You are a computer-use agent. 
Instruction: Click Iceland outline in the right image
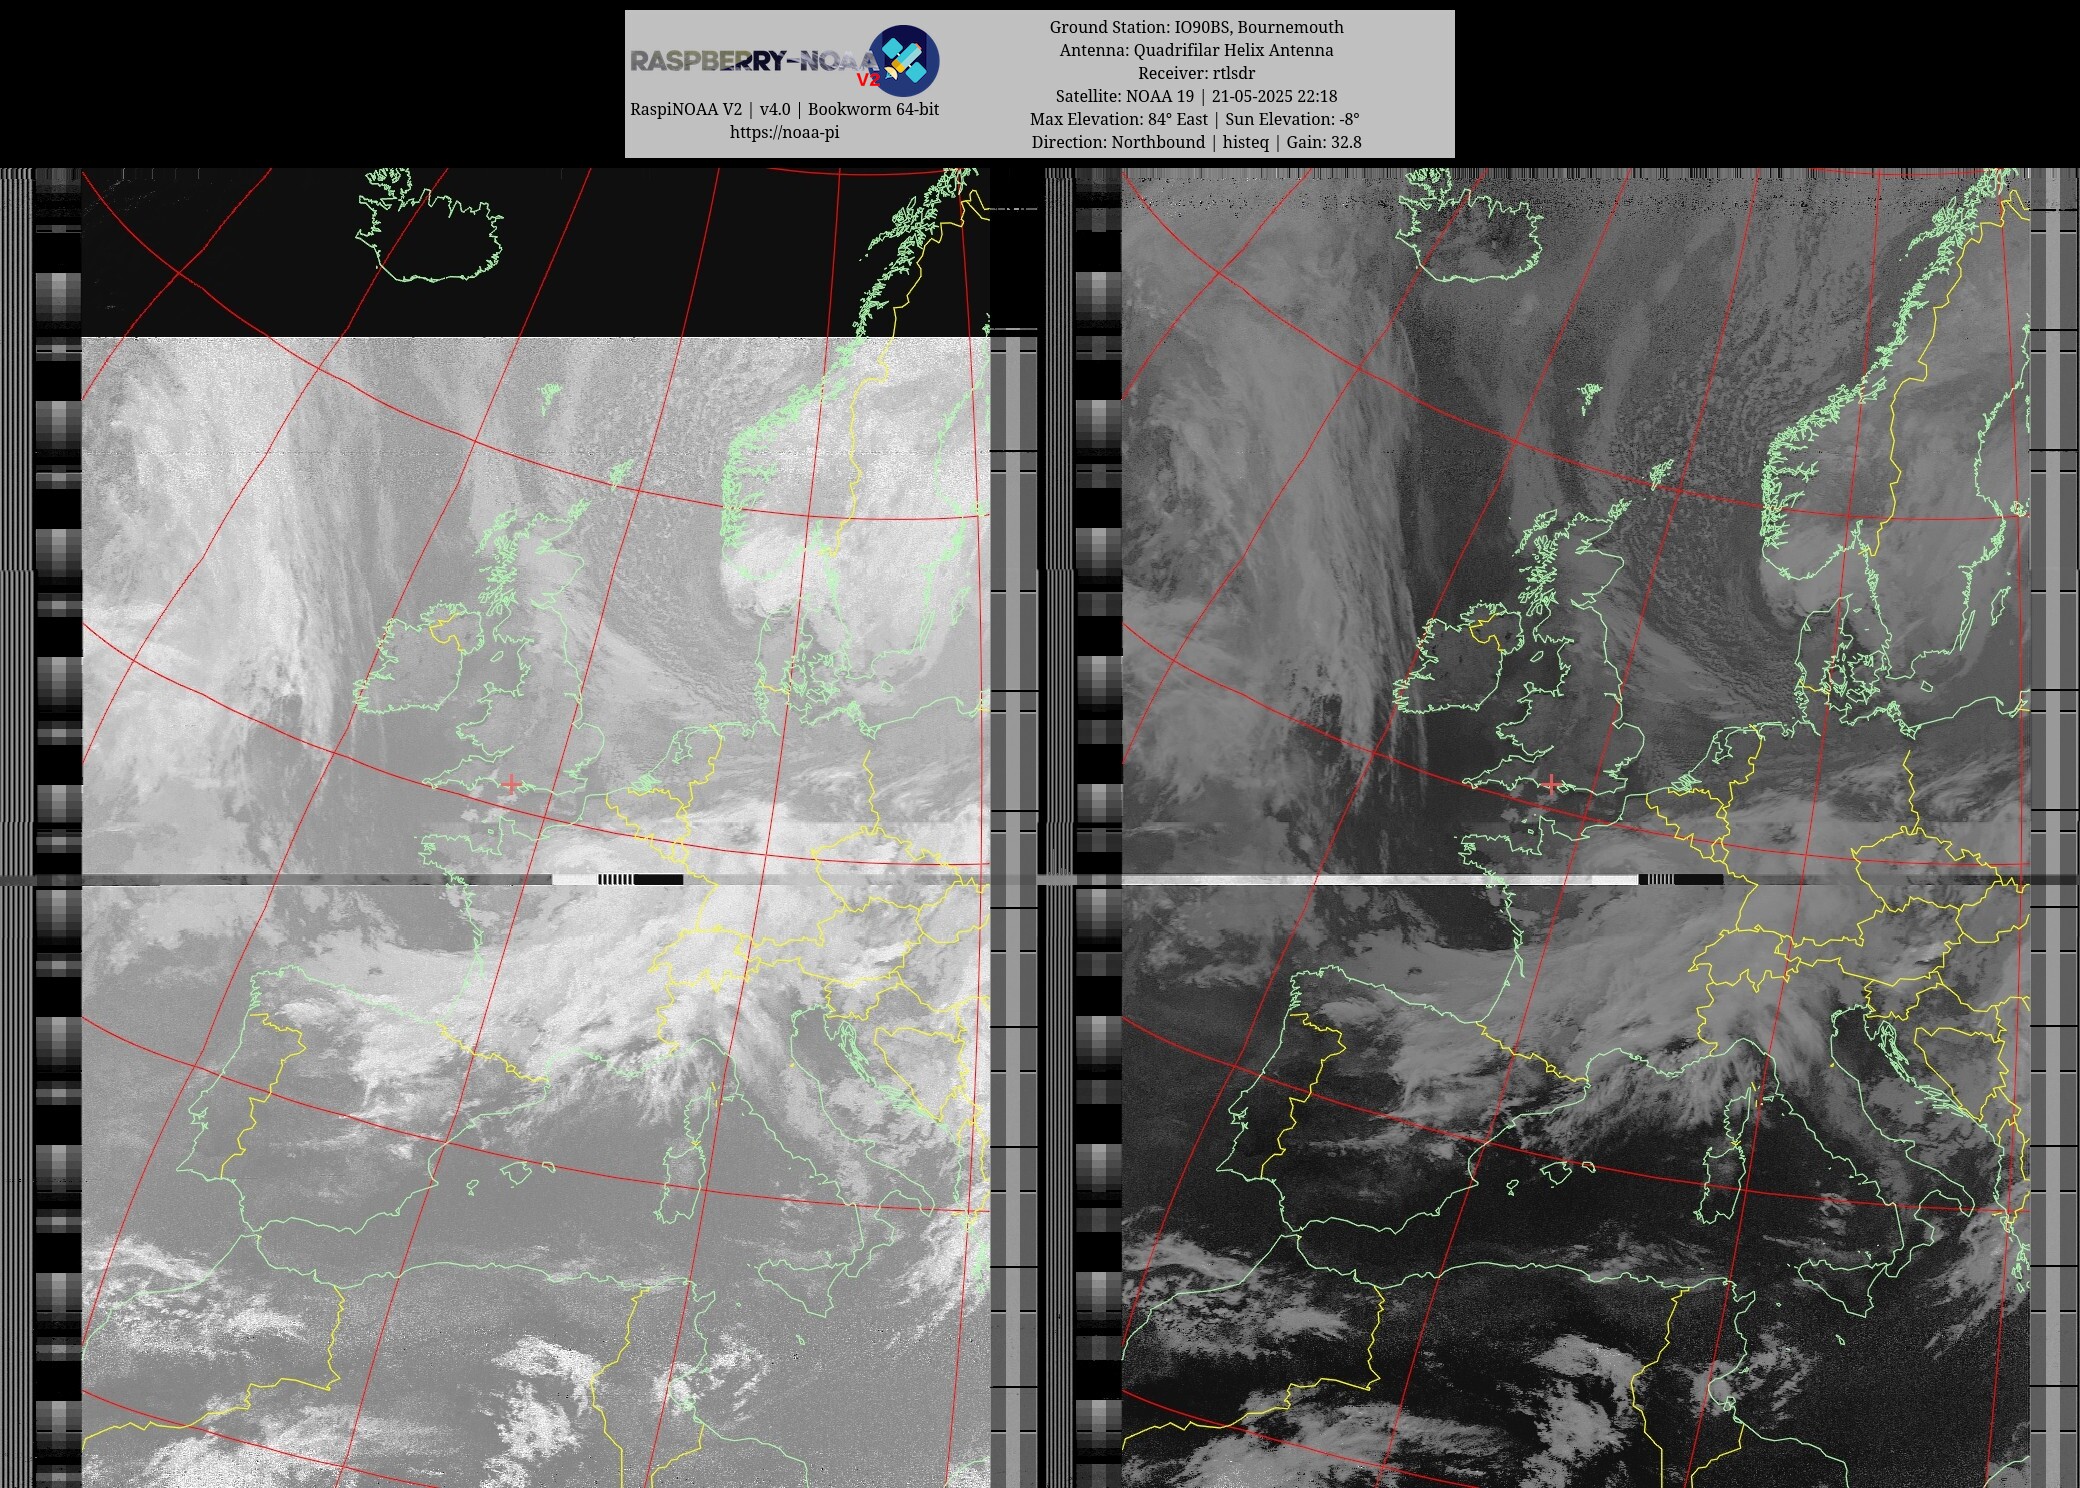tap(1470, 225)
